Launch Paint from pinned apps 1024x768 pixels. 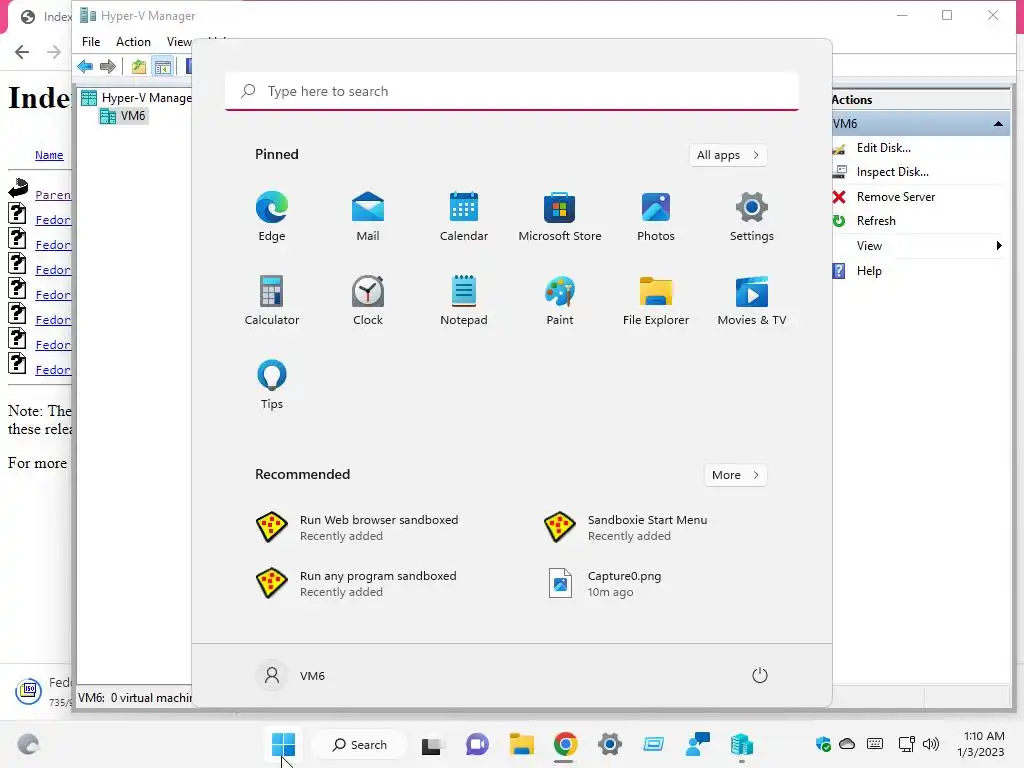coord(560,300)
